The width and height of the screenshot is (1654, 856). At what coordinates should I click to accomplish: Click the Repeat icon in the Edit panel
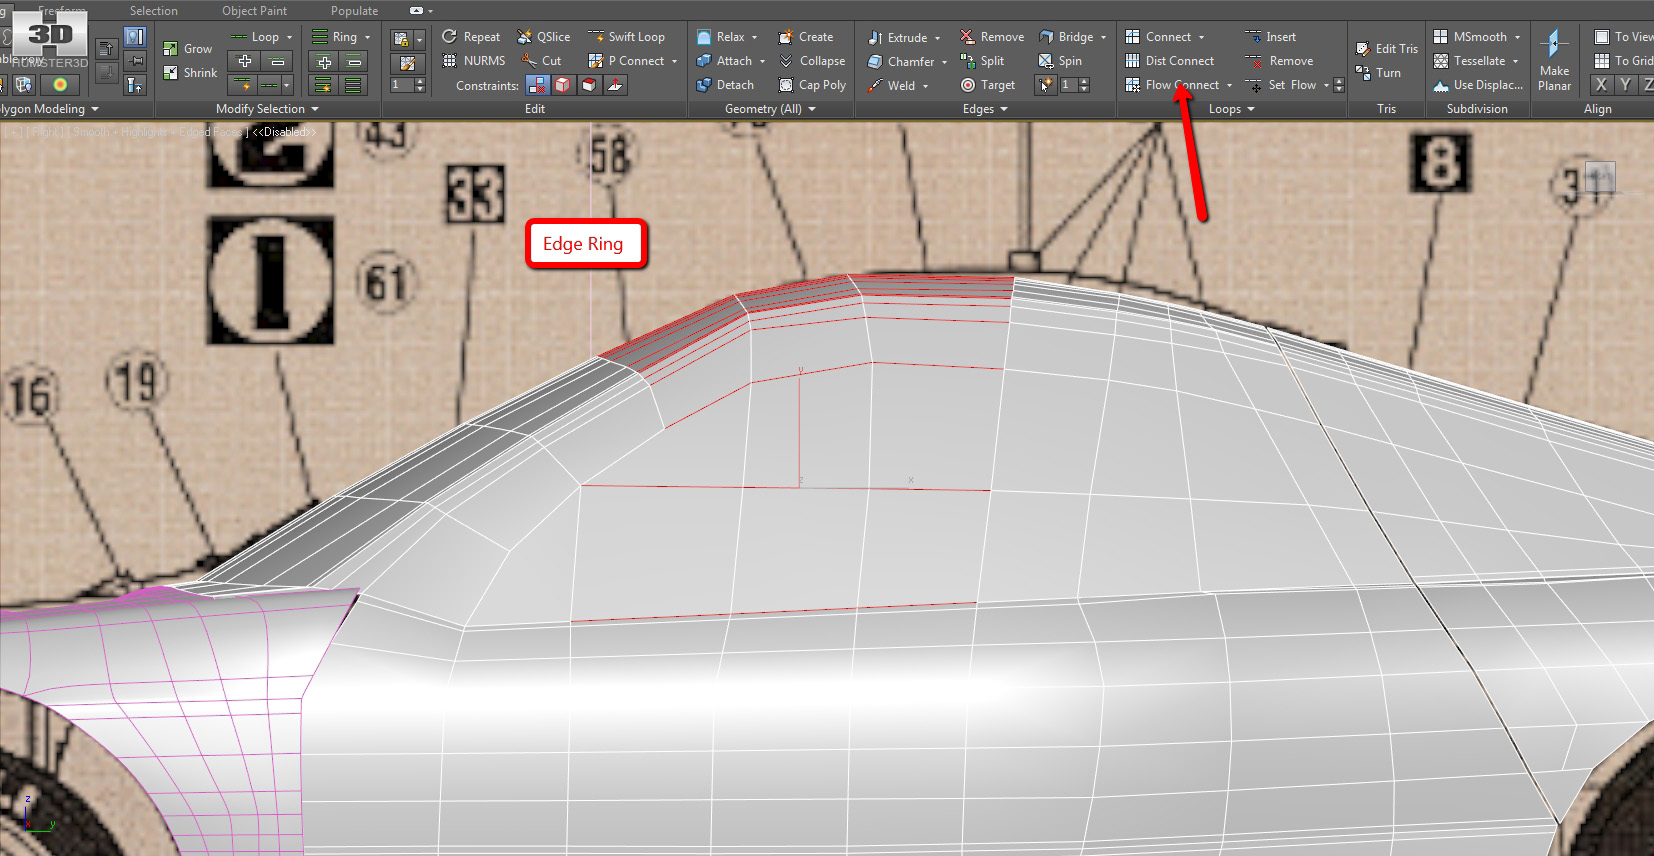[x=450, y=37]
